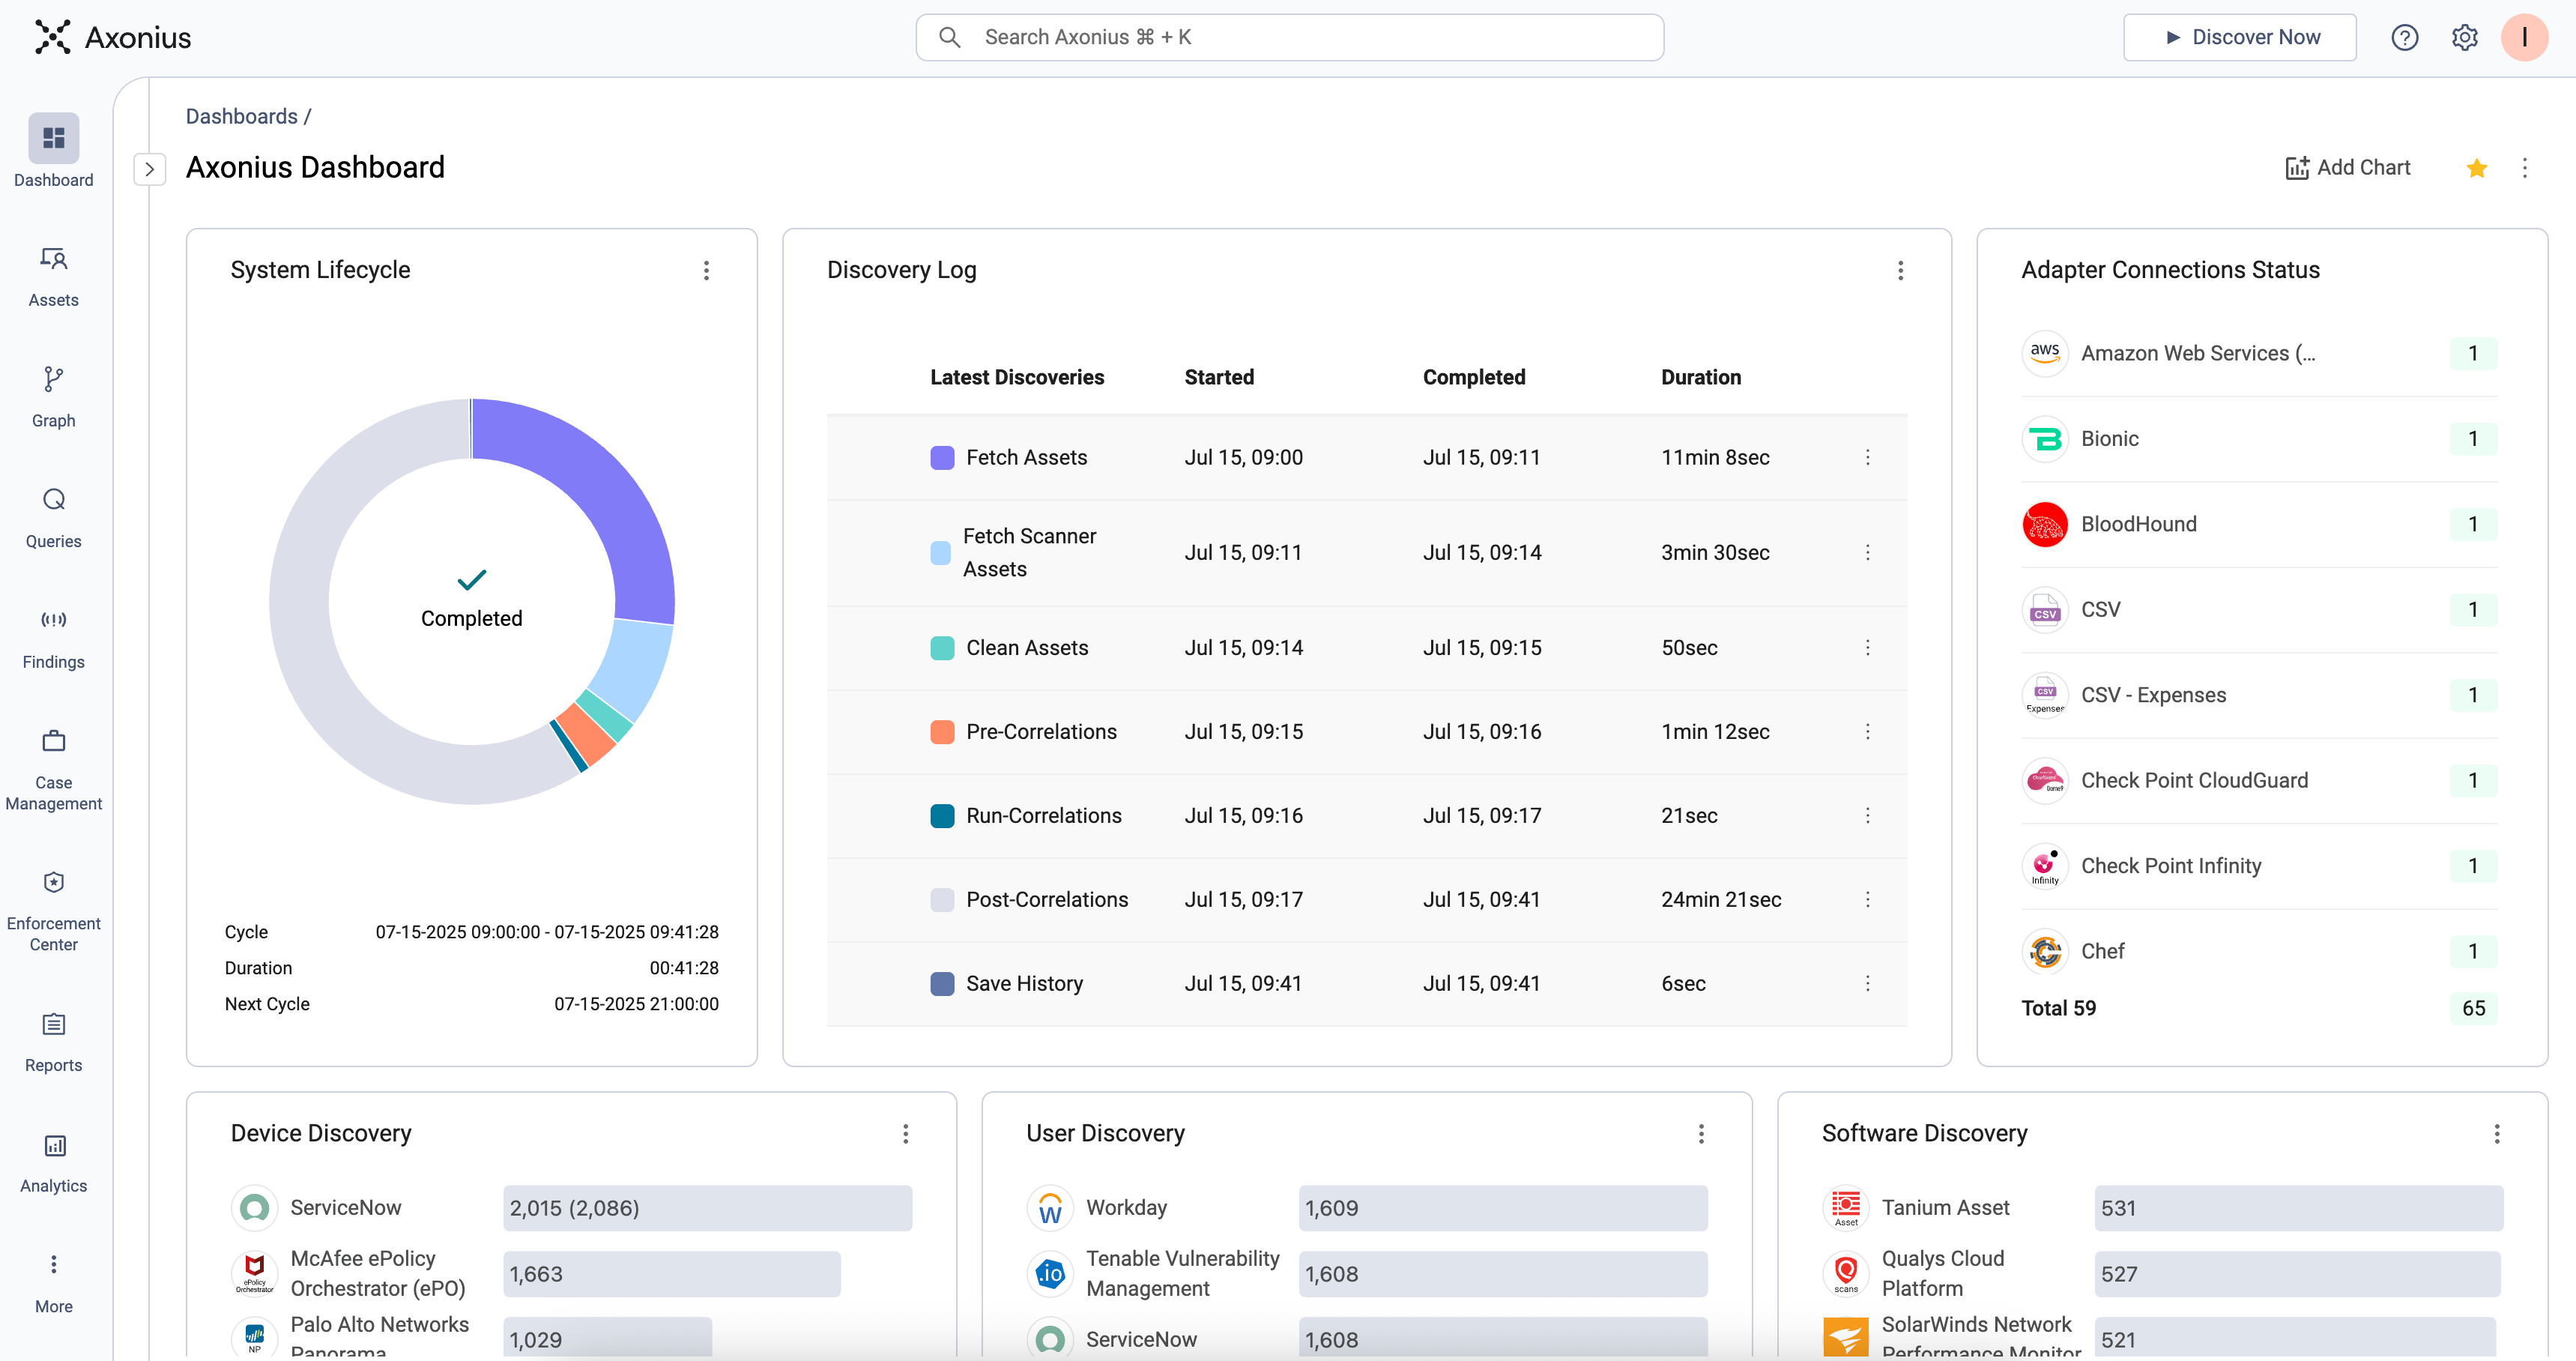Image resolution: width=2576 pixels, height=1361 pixels.
Task: Open the Dashboard sidebar icon
Action: tap(53, 138)
